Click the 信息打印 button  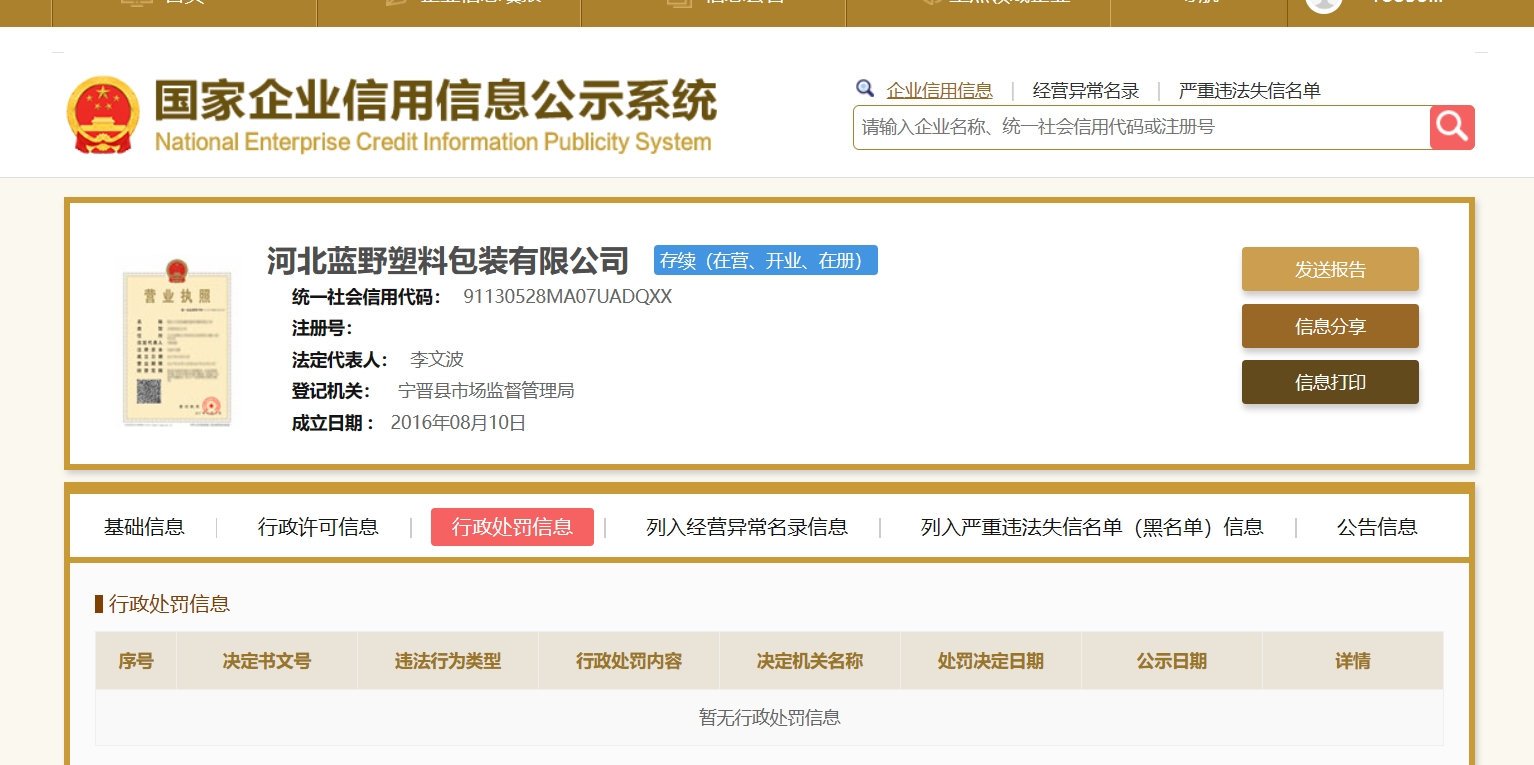coord(1330,382)
